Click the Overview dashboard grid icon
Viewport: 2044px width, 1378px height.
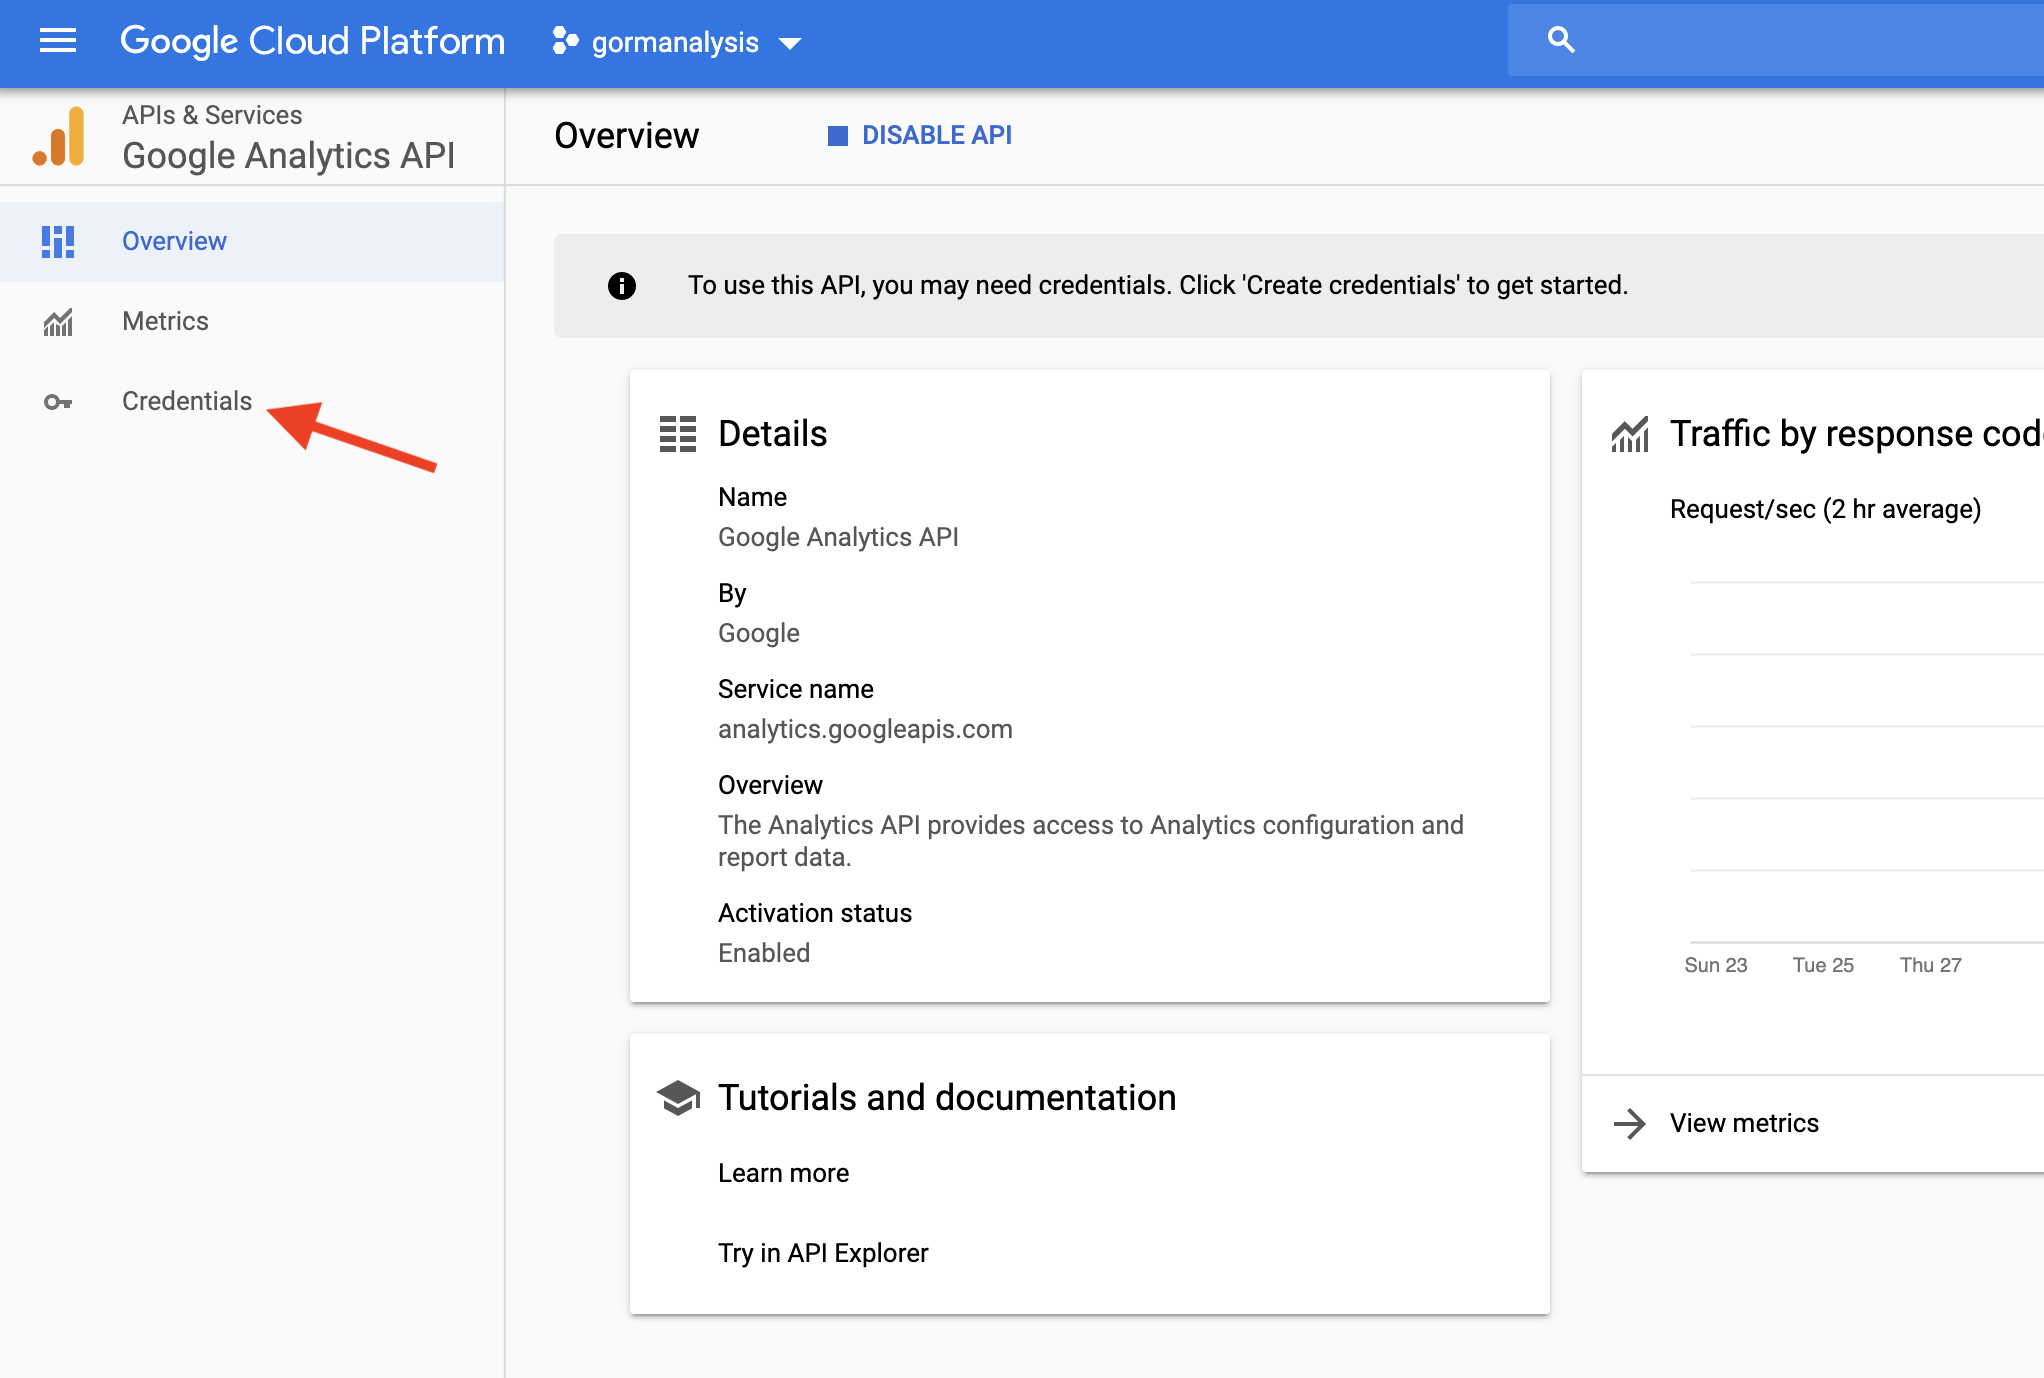pos(58,241)
